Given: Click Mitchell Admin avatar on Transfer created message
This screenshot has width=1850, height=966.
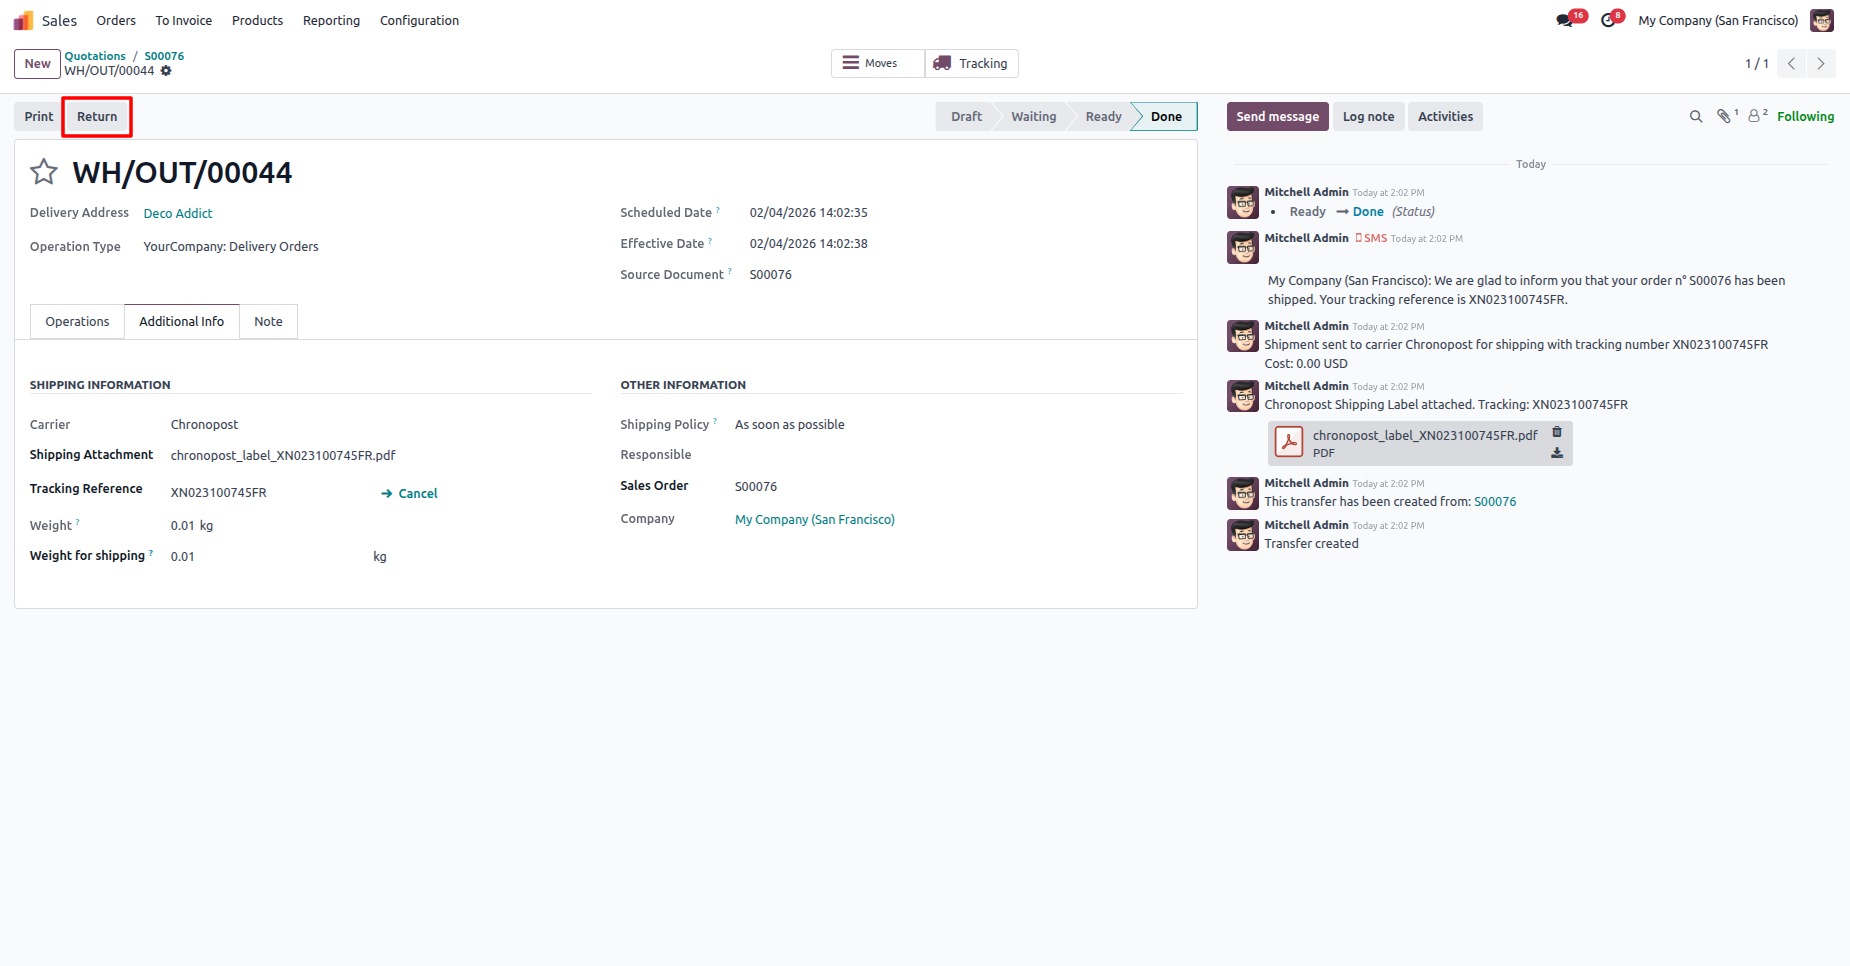Looking at the screenshot, I should (1243, 535).
